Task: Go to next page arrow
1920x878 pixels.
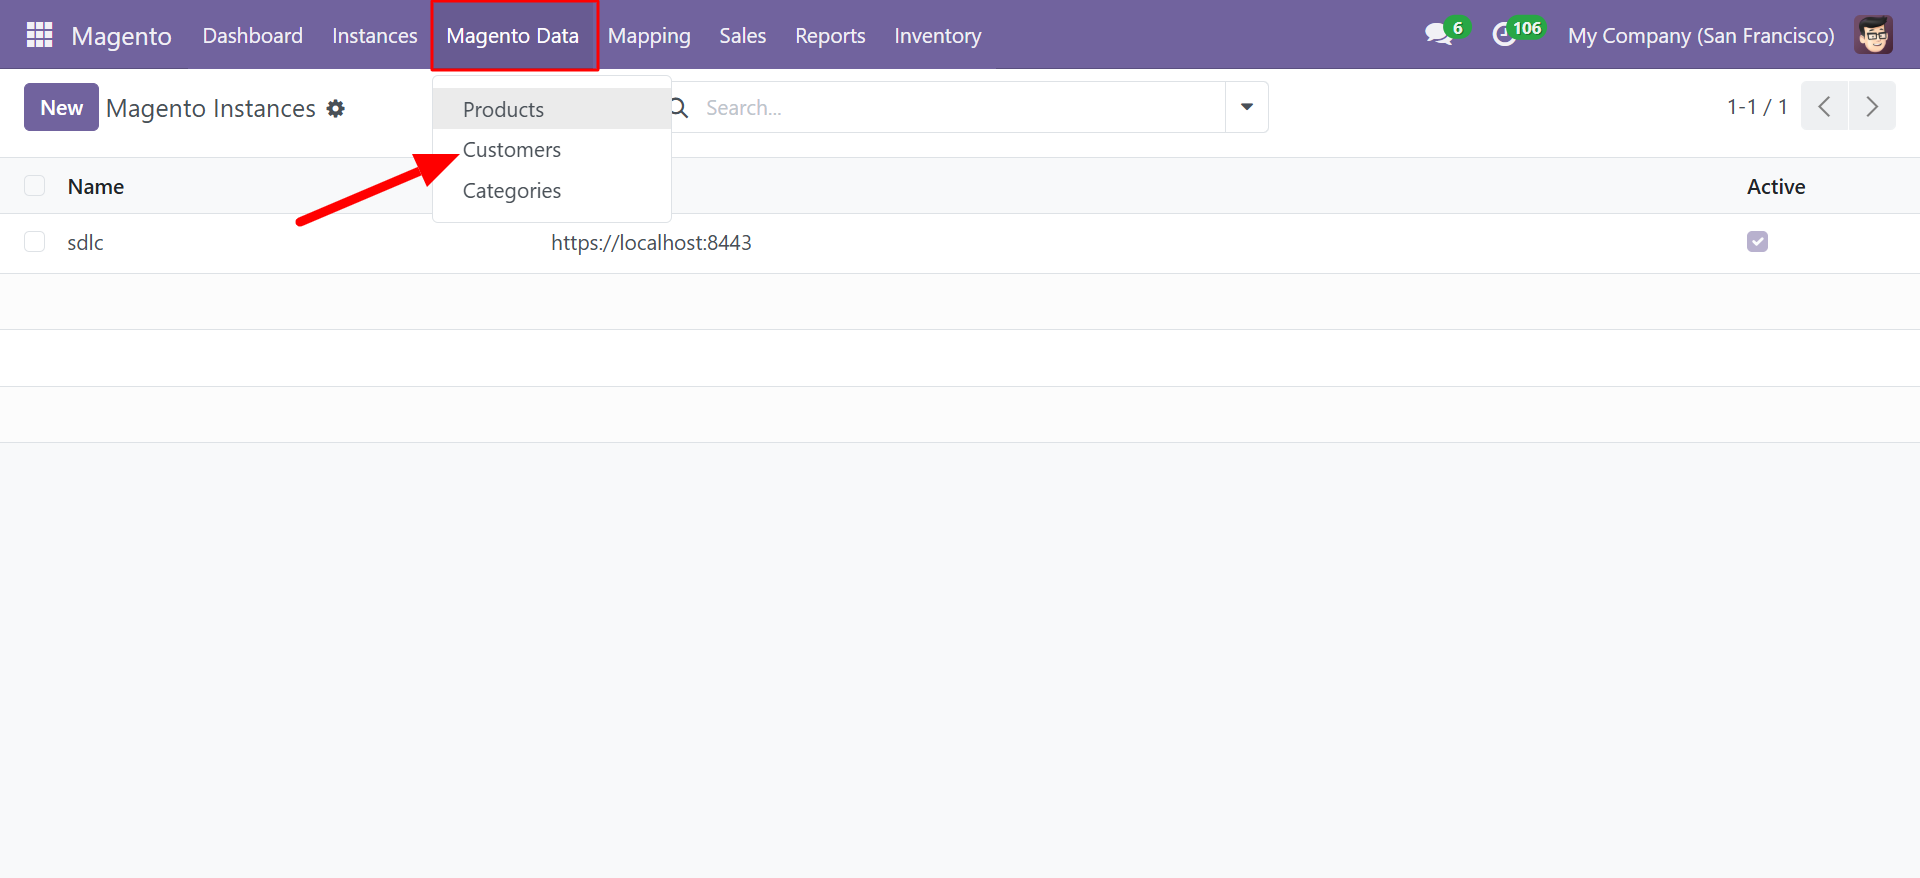Action: (1872, 107)
